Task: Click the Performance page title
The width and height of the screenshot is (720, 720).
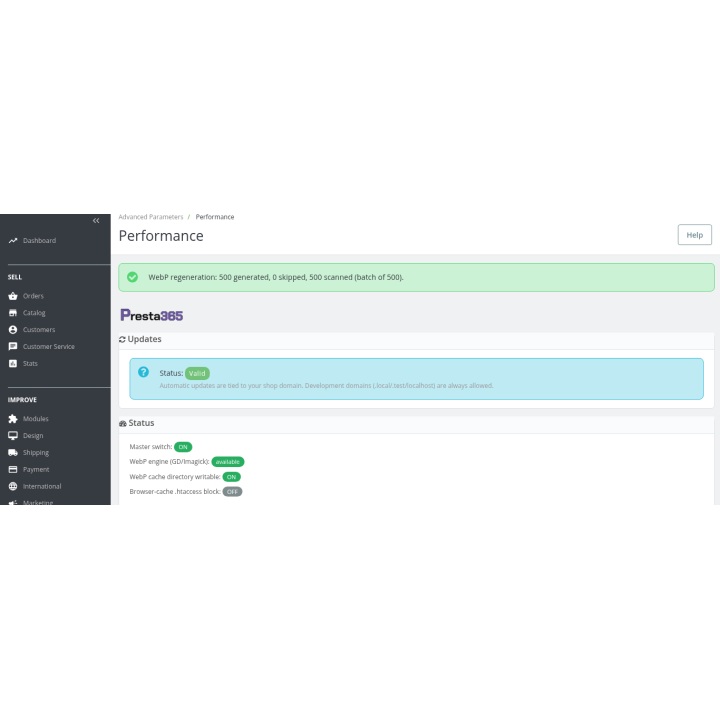Action: click(x=161, y=236)
